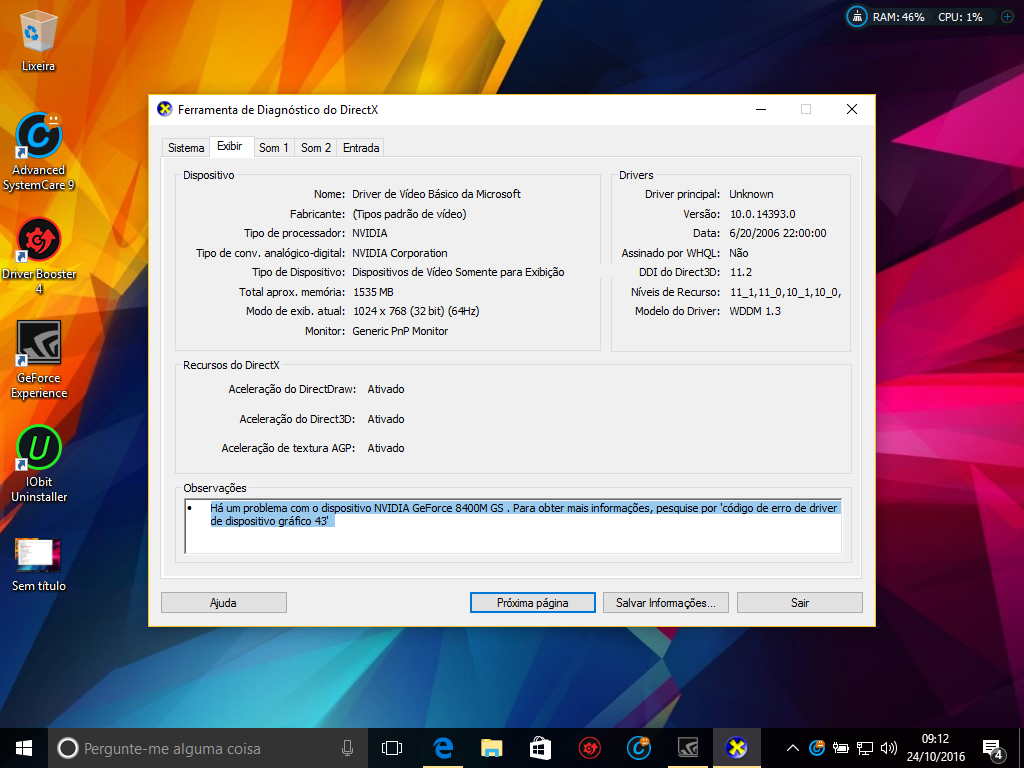Click the Ajuda button
Image resolution: width=1024 pixels, height=768 pixels.
point(223,603)
